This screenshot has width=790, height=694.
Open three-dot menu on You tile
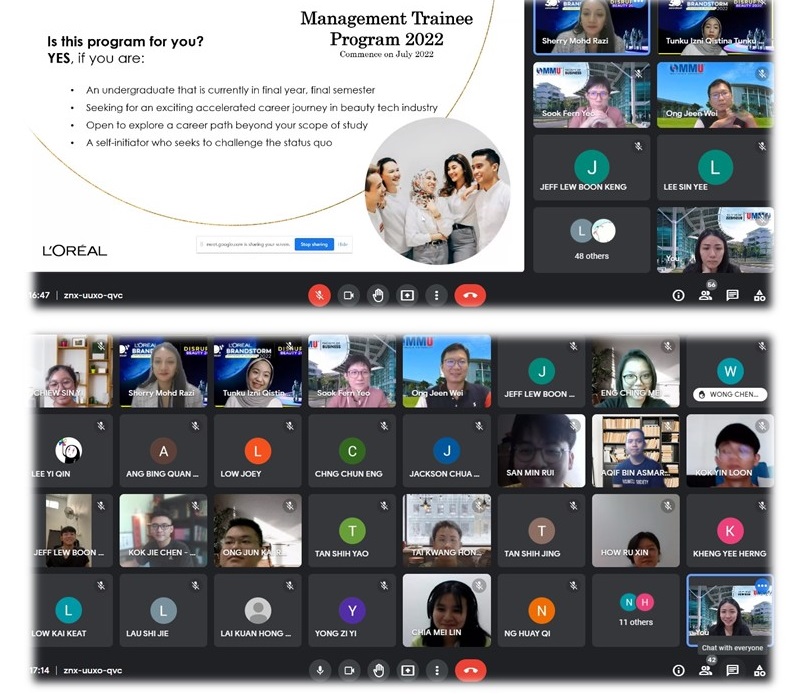coord(762,586)
